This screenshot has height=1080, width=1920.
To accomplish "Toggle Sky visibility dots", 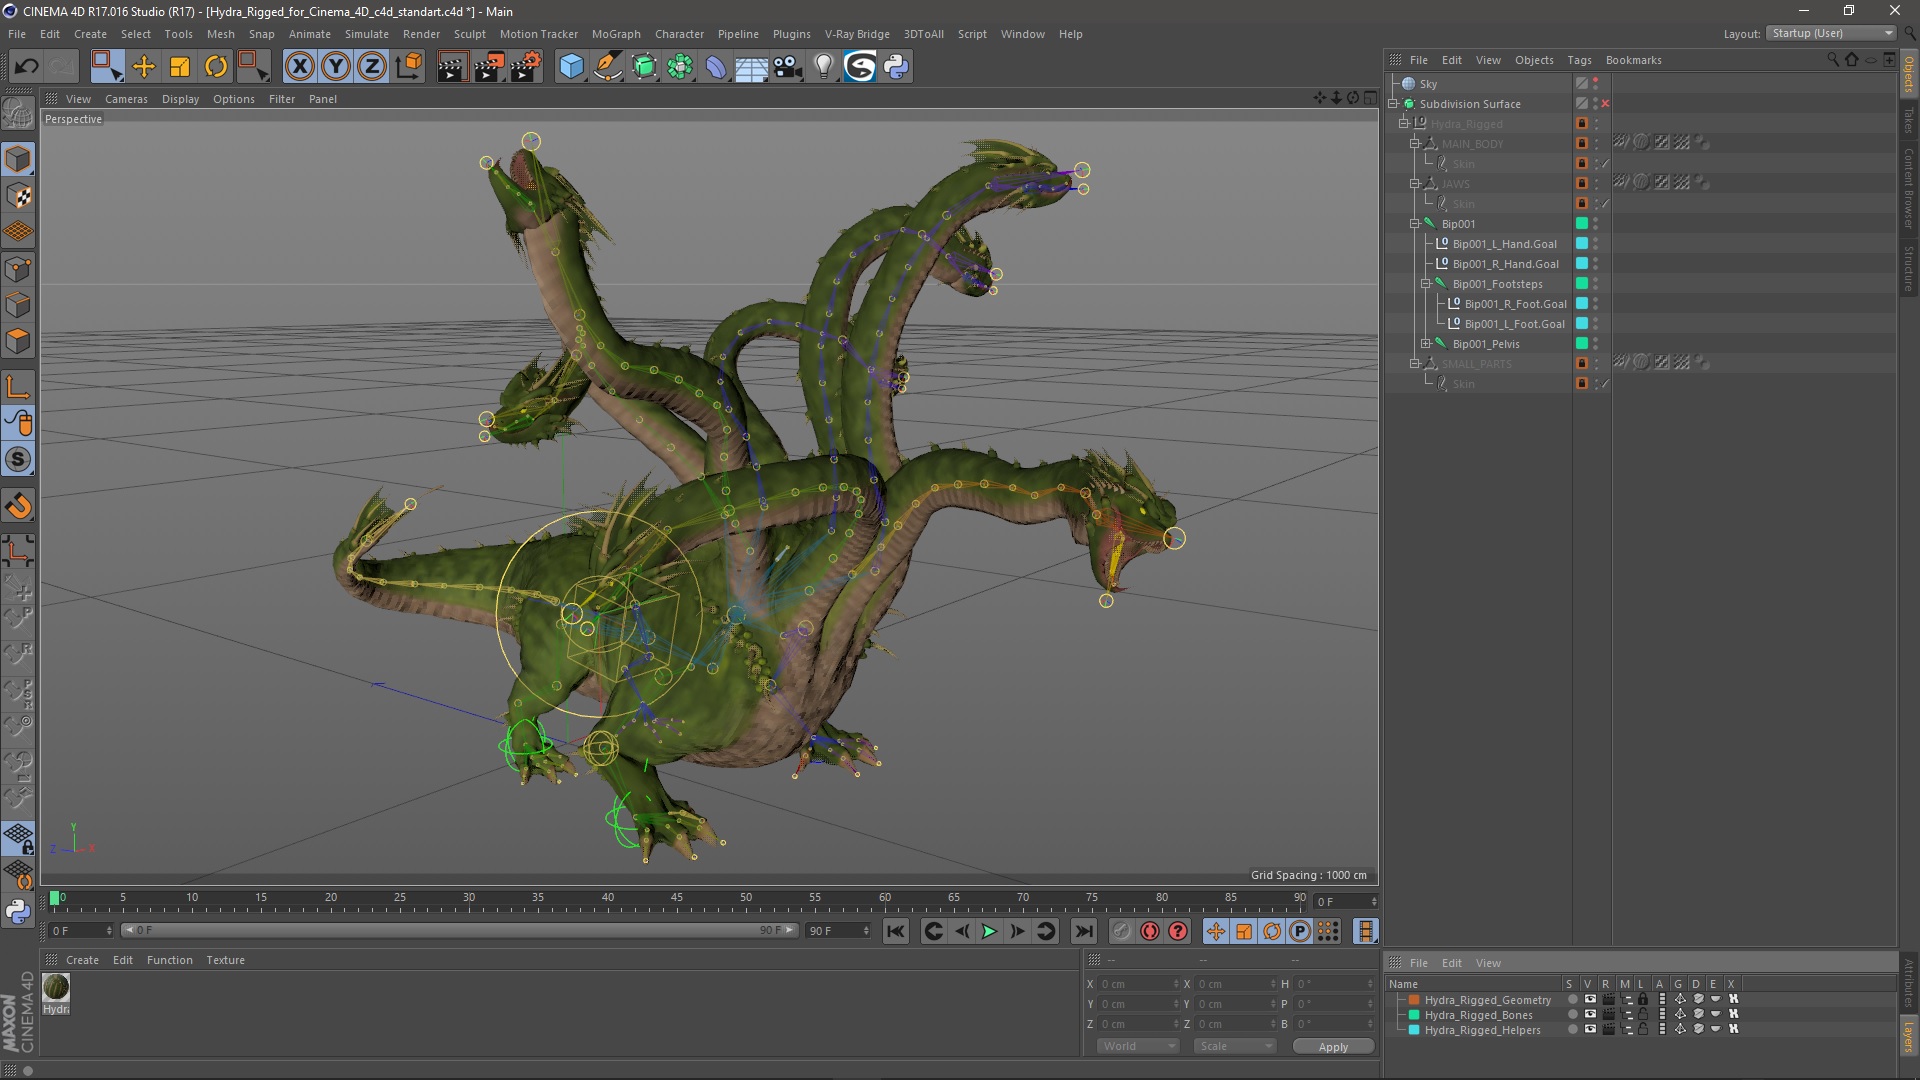I will [x=1596, y=84].
